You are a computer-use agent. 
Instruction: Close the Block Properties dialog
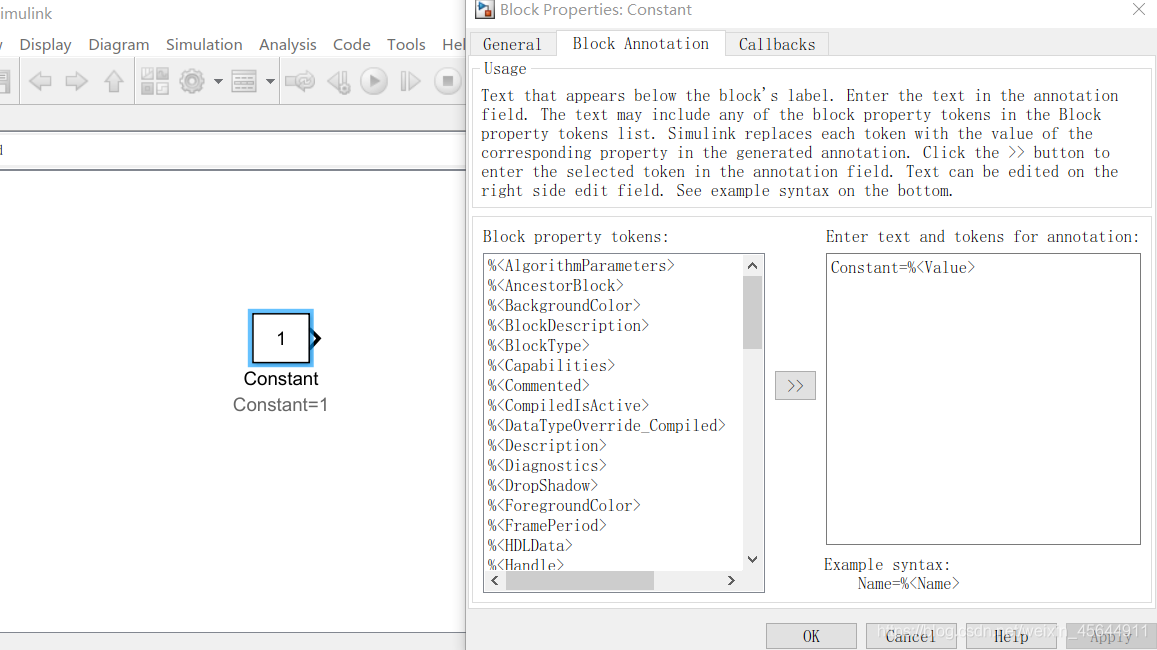(x=1139, y=9)
